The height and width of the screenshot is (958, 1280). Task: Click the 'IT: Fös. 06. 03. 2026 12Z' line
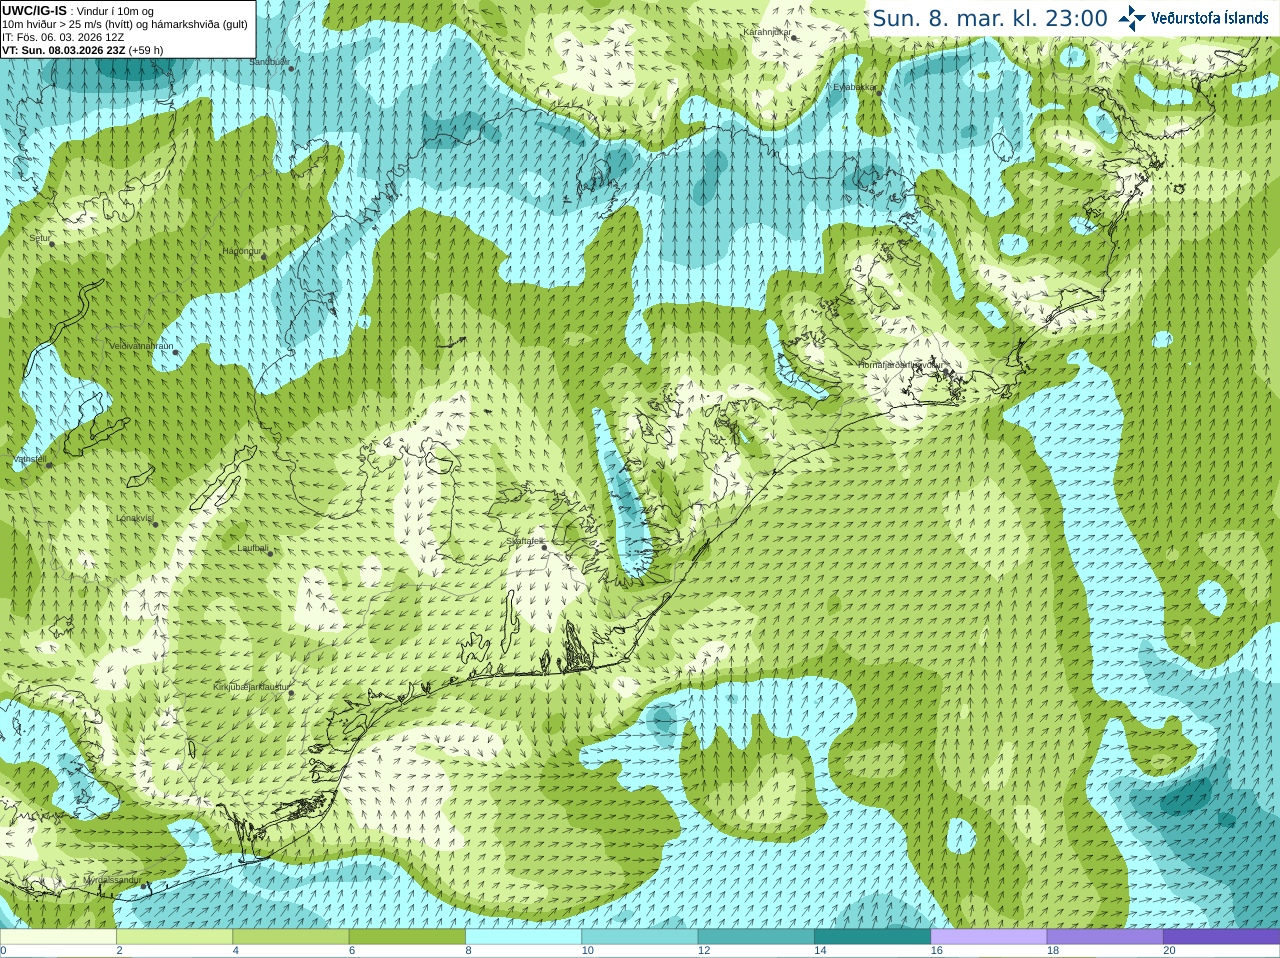[63, 37]
